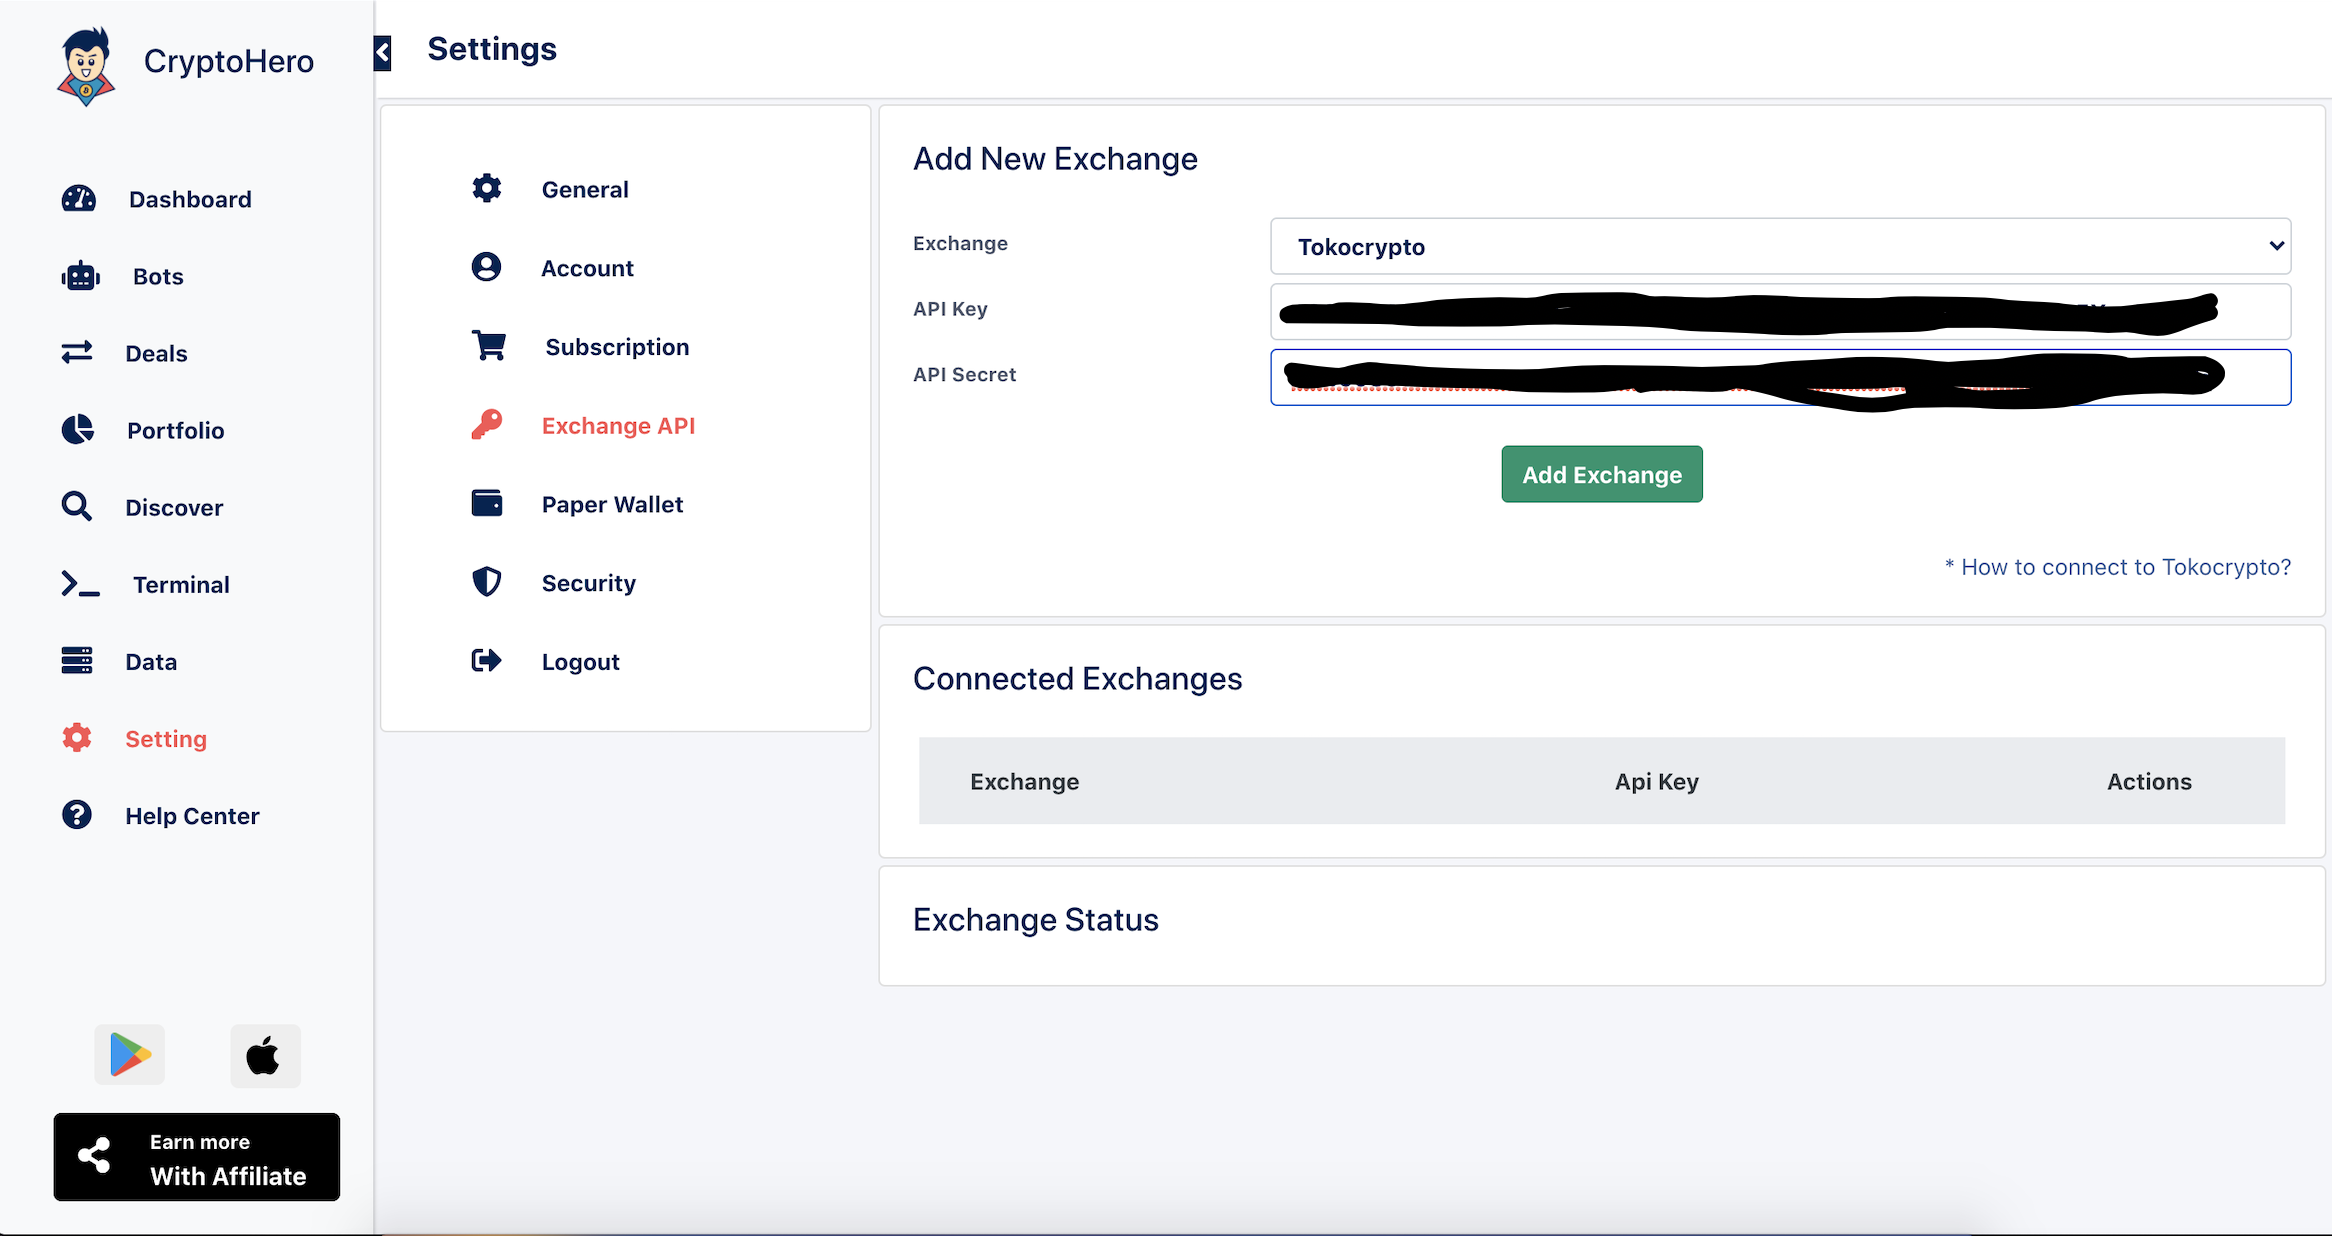
Task: Select Logout label
Action: (580, 662)
